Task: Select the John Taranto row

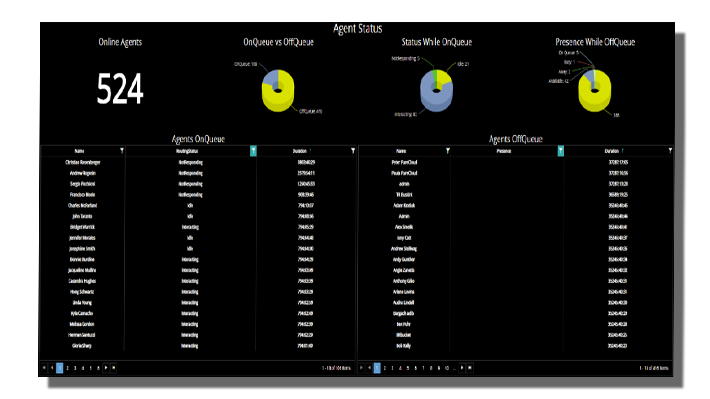Action: coord(197,216)
